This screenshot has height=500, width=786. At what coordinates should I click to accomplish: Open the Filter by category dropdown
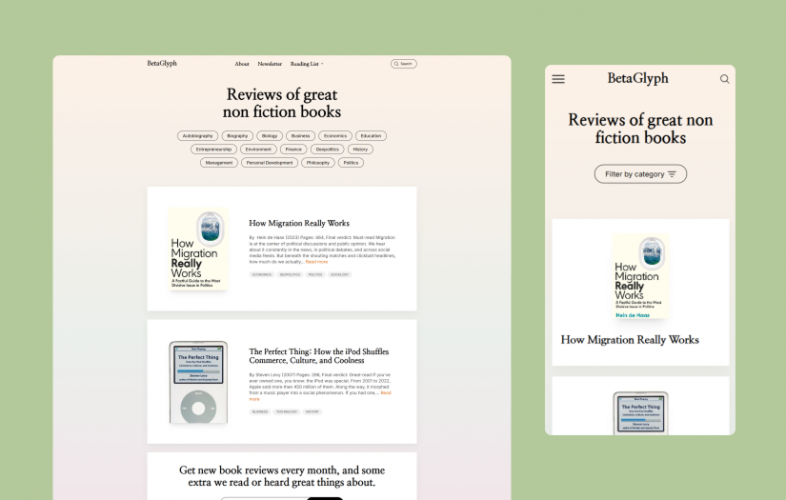pos(640,174)
